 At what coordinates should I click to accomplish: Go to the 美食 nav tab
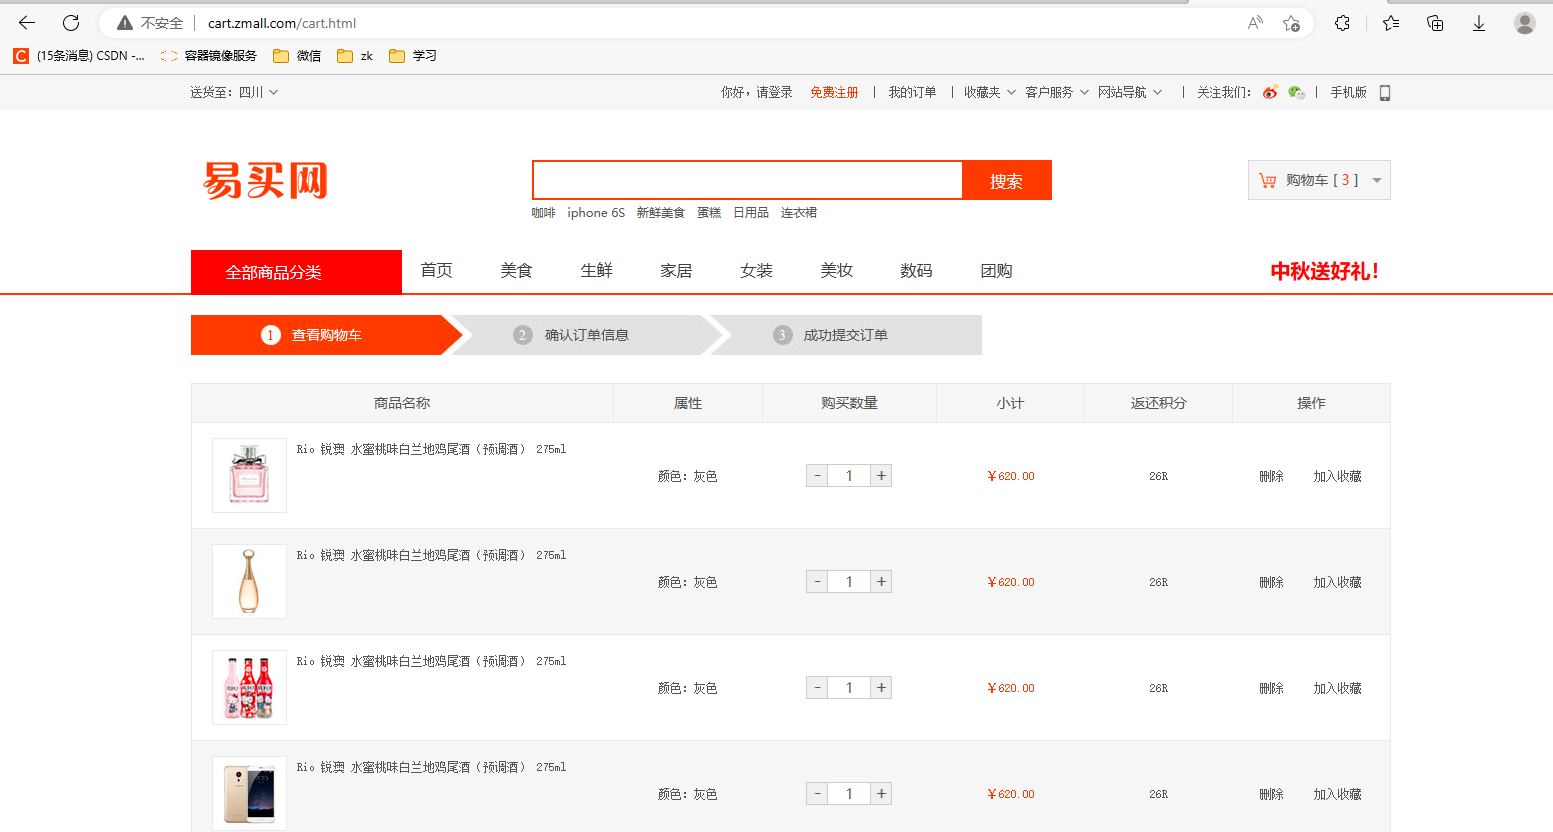(x=516, y=271)
